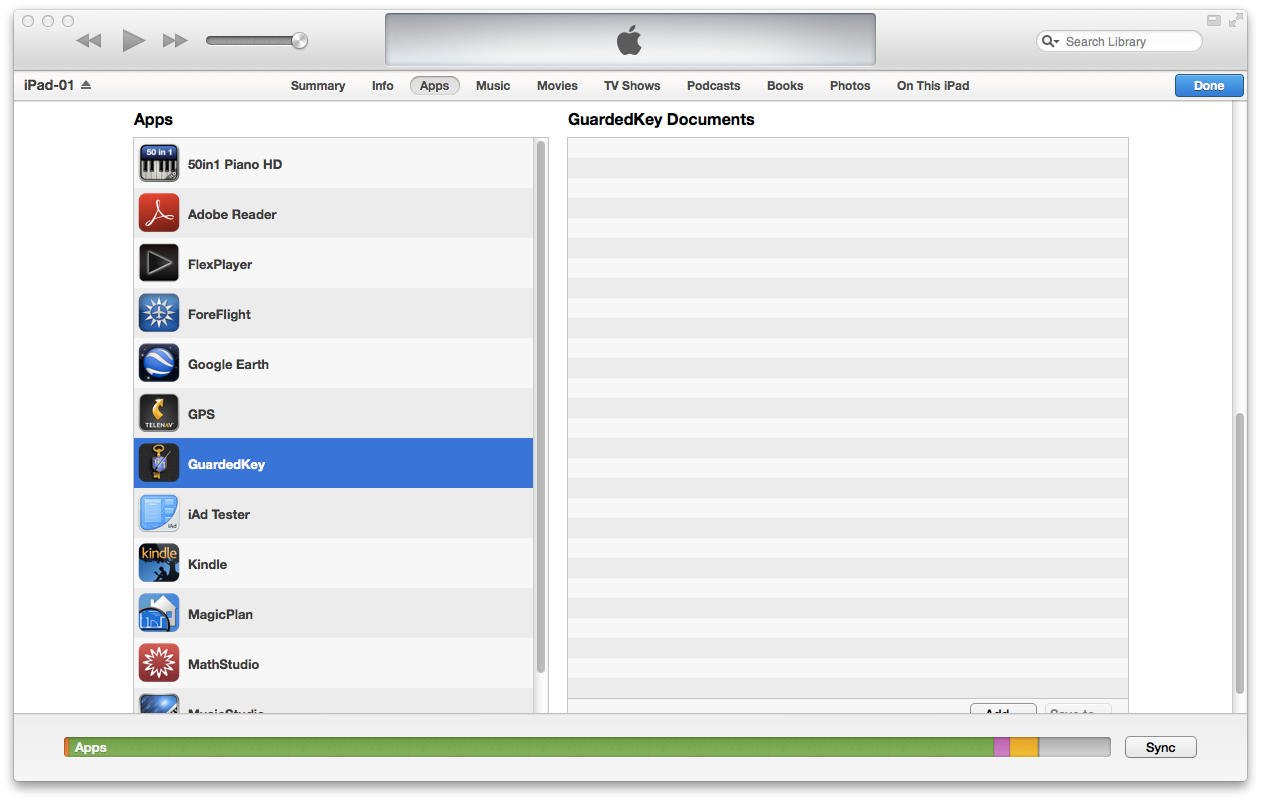This screenshot has width=1261, height=801.
Task: Open the On This iPad tab
Action: 933,86
